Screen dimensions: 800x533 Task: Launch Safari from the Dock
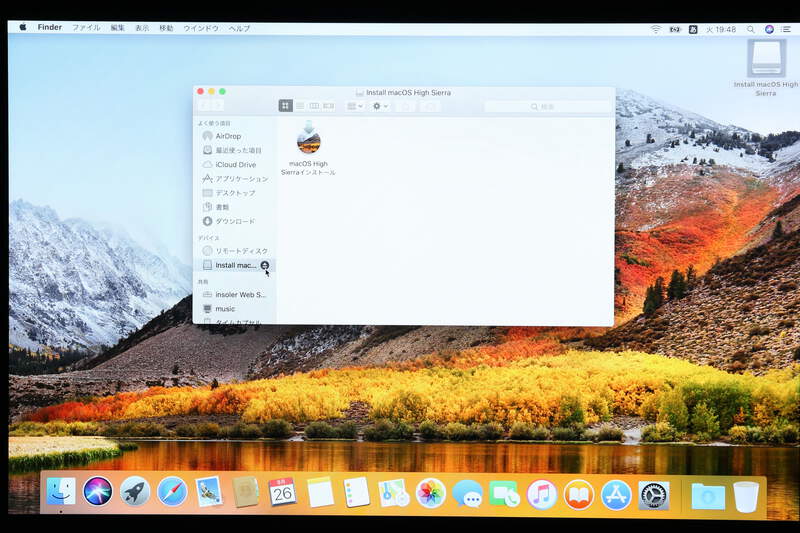pos(172,492)
